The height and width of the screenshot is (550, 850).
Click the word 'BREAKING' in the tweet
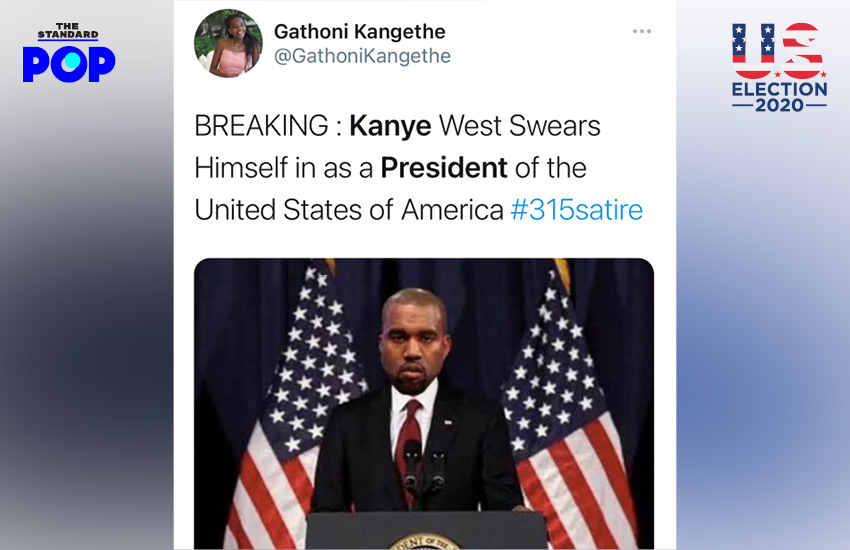click(x=260, y=126)
